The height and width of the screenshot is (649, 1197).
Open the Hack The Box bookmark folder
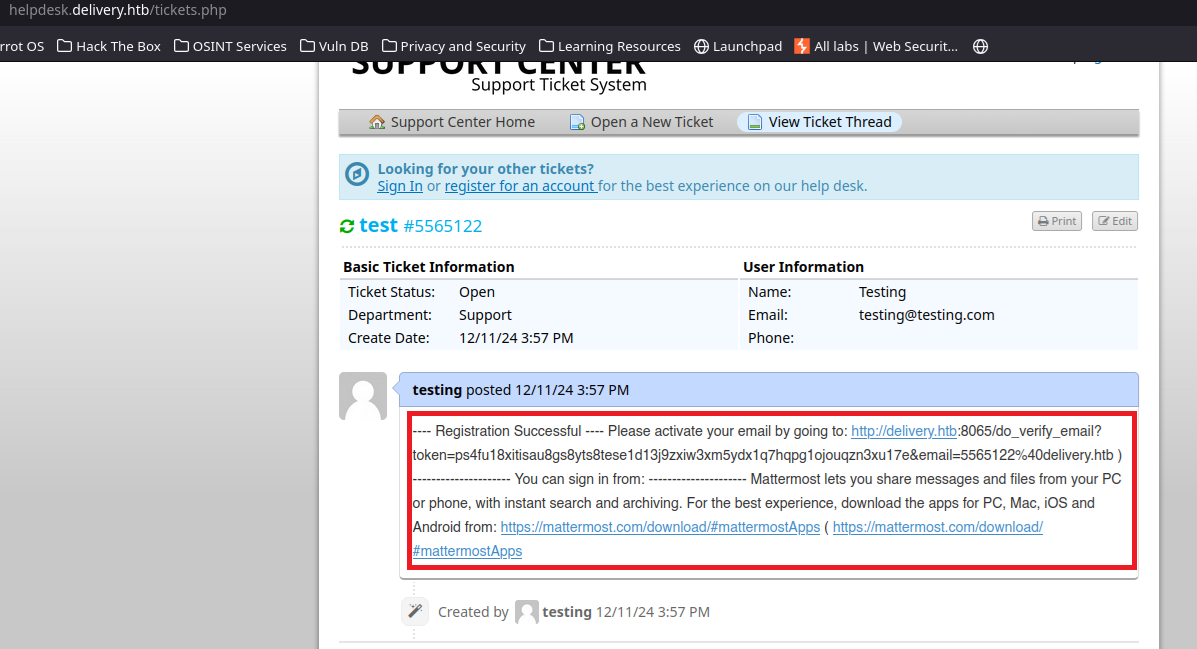[x=109, y=46]
